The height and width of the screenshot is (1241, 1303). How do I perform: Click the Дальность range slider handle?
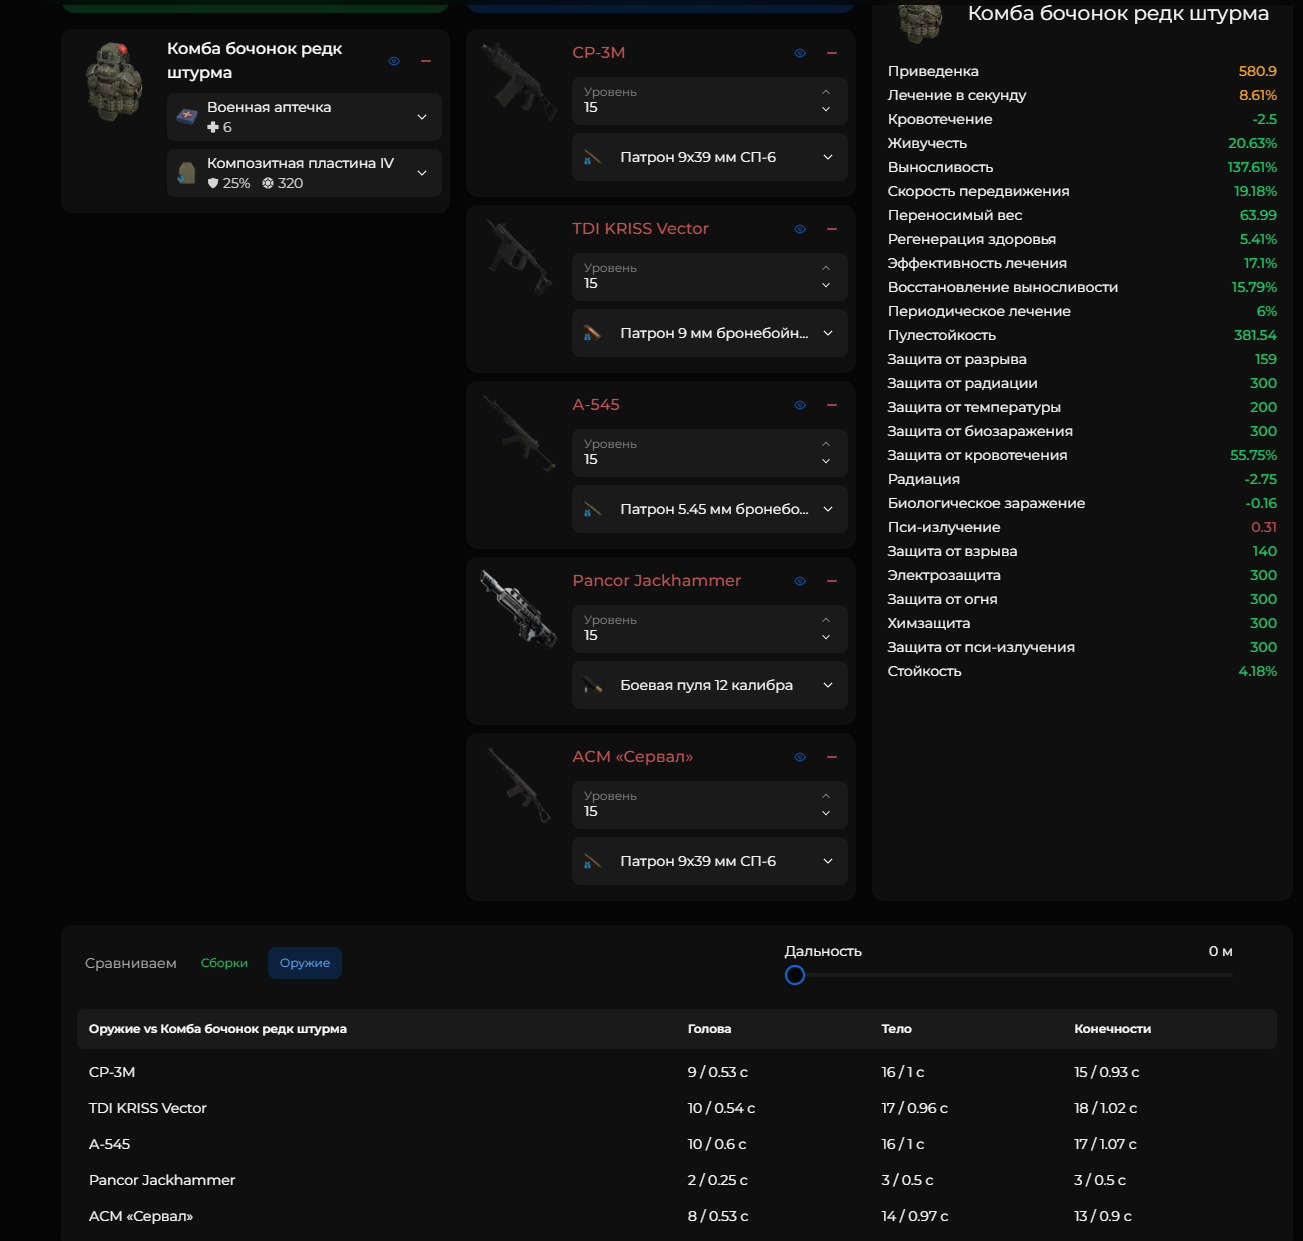(795, 975)
